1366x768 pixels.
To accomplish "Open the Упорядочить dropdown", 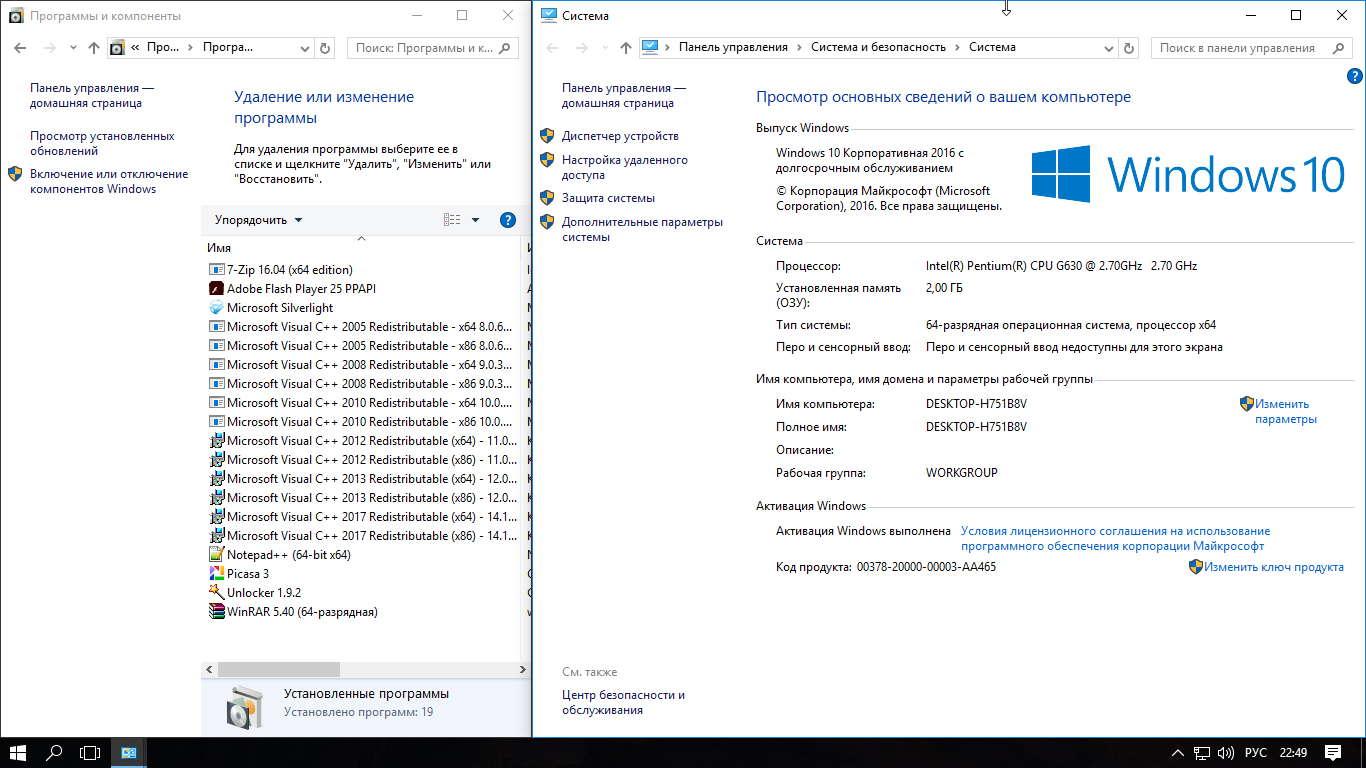I will pos(258,220).
